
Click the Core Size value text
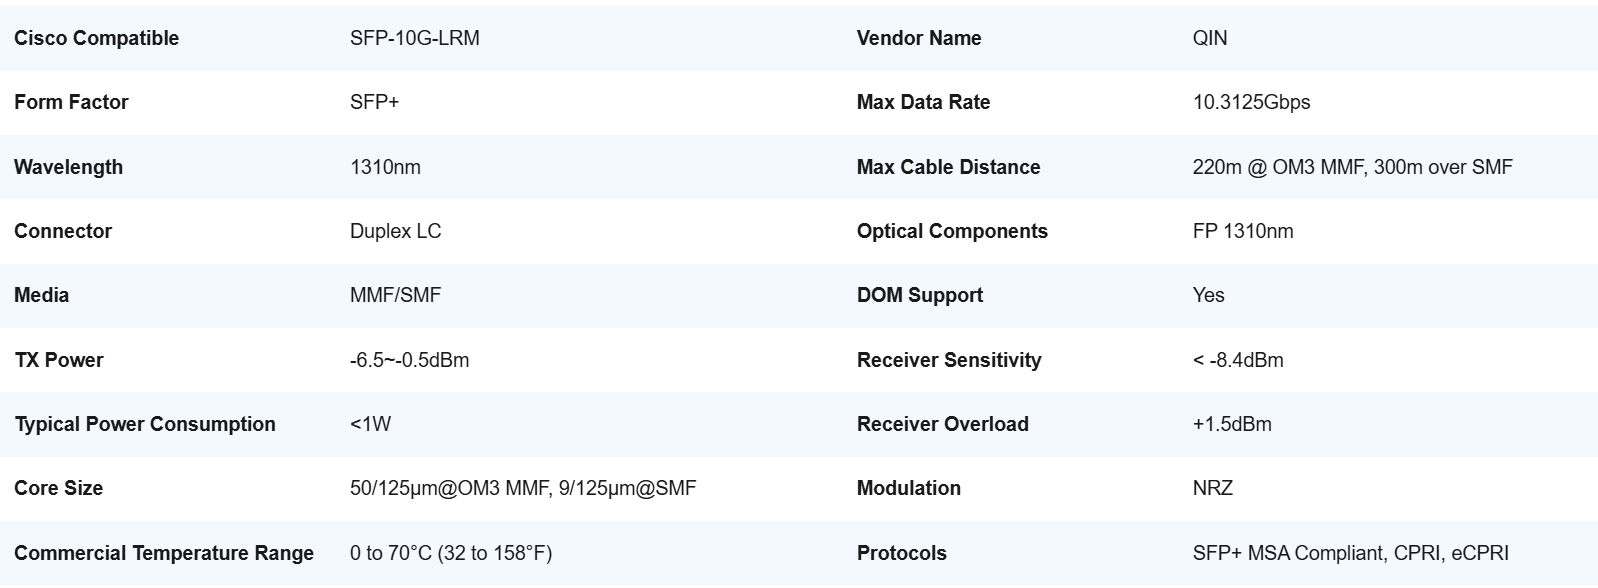[523, 488]
